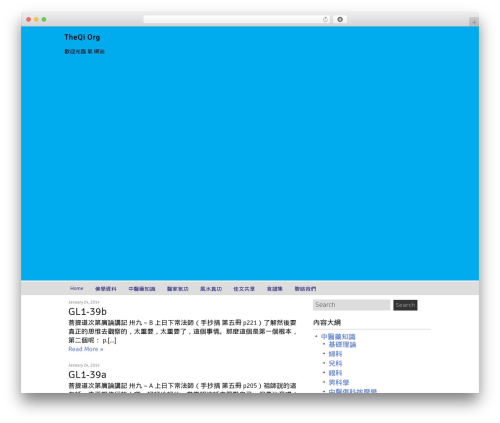Click the tagline under TheQi Org
The height and width of the screenshot is (423, 500).
click(x=84, y=51)
